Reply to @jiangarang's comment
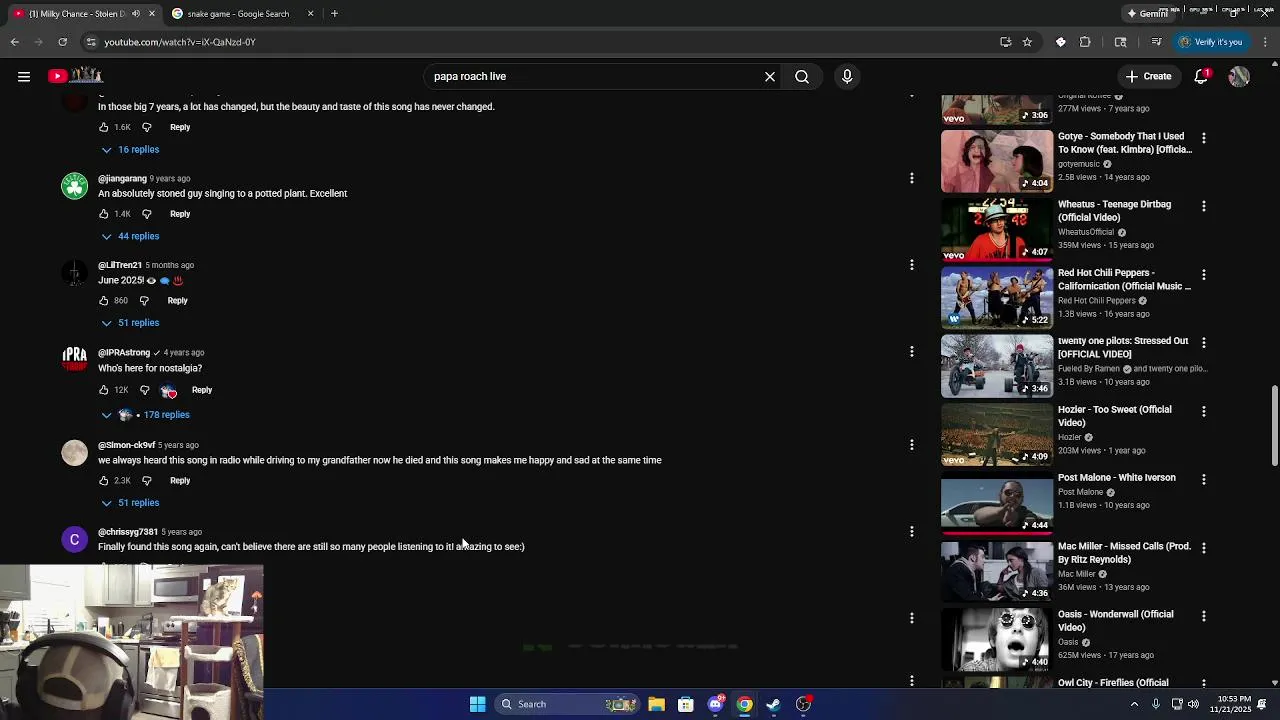This screenshot has height=720, width=1280. [x=180, y=214]
